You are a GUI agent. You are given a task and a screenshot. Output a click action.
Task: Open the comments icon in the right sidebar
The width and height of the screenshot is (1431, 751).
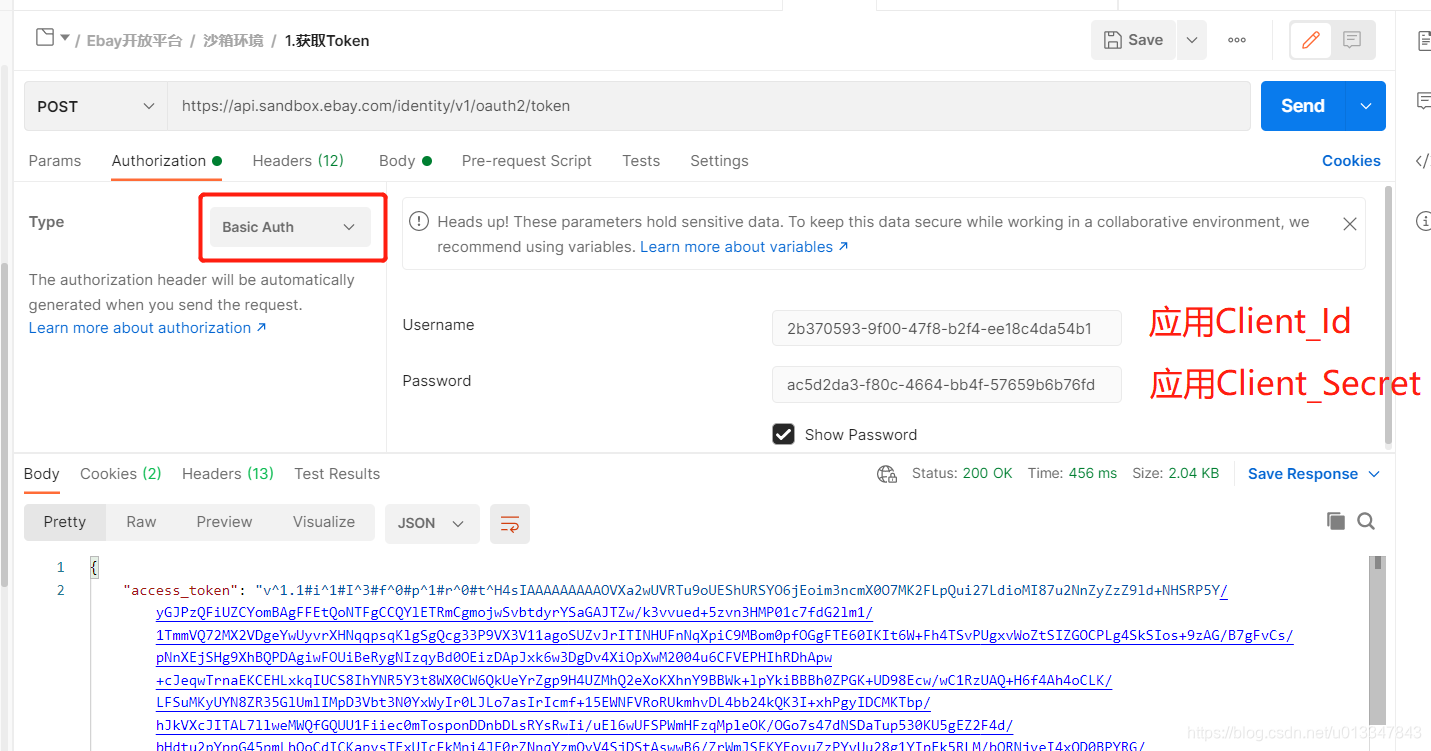(1423, 101)
